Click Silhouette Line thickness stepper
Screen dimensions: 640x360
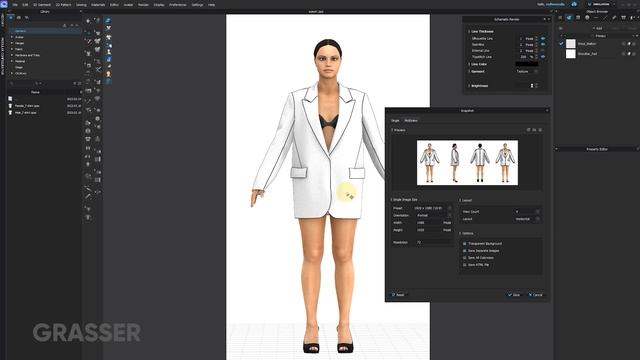(537, 38)
